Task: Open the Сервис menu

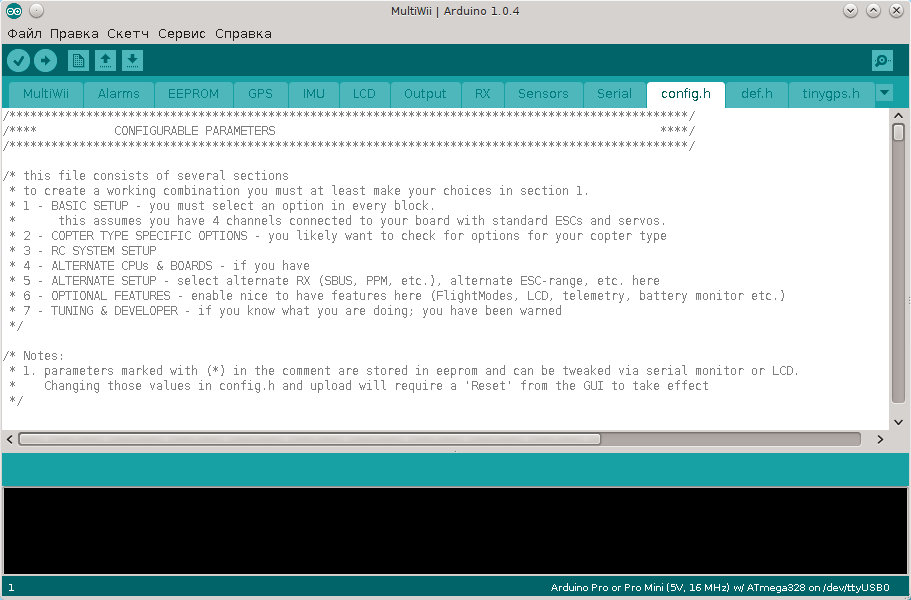Action: click(182, 33)
